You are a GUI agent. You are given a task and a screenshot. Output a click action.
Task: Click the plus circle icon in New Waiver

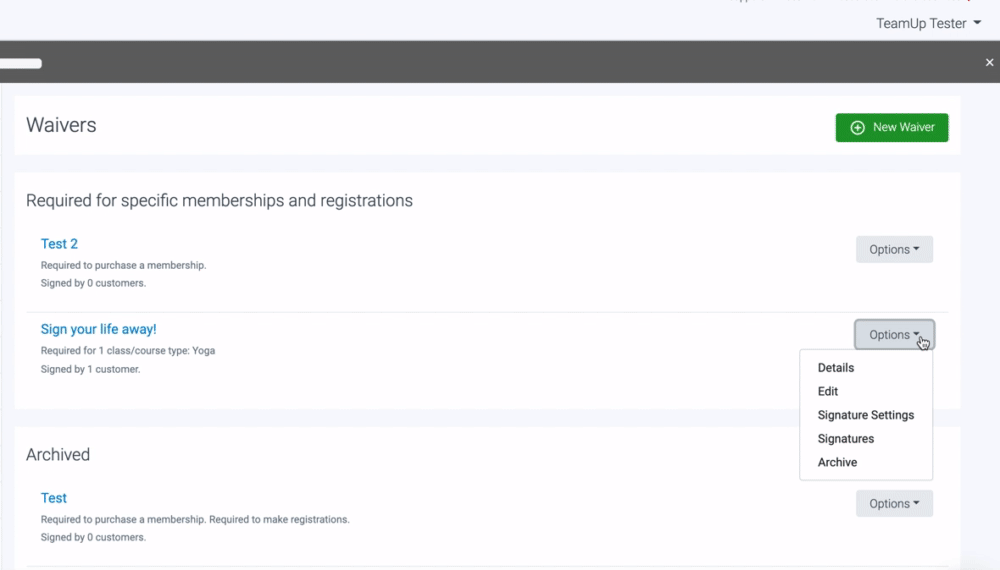[x=857, y=128]
